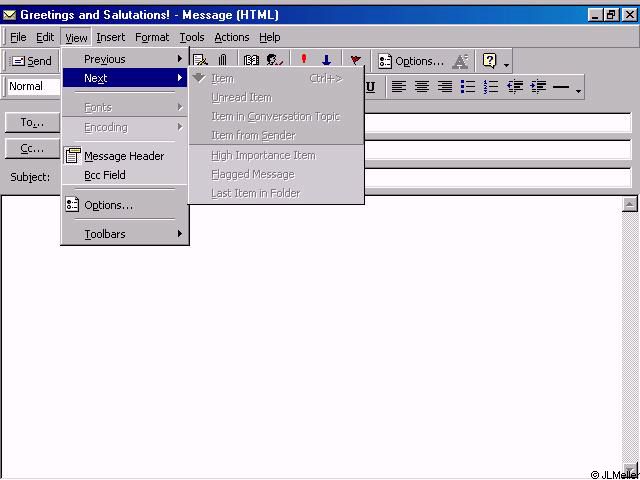The image size is (640, 480).
Task: Click the Check Names icon
Action: [x=275, y=61]
